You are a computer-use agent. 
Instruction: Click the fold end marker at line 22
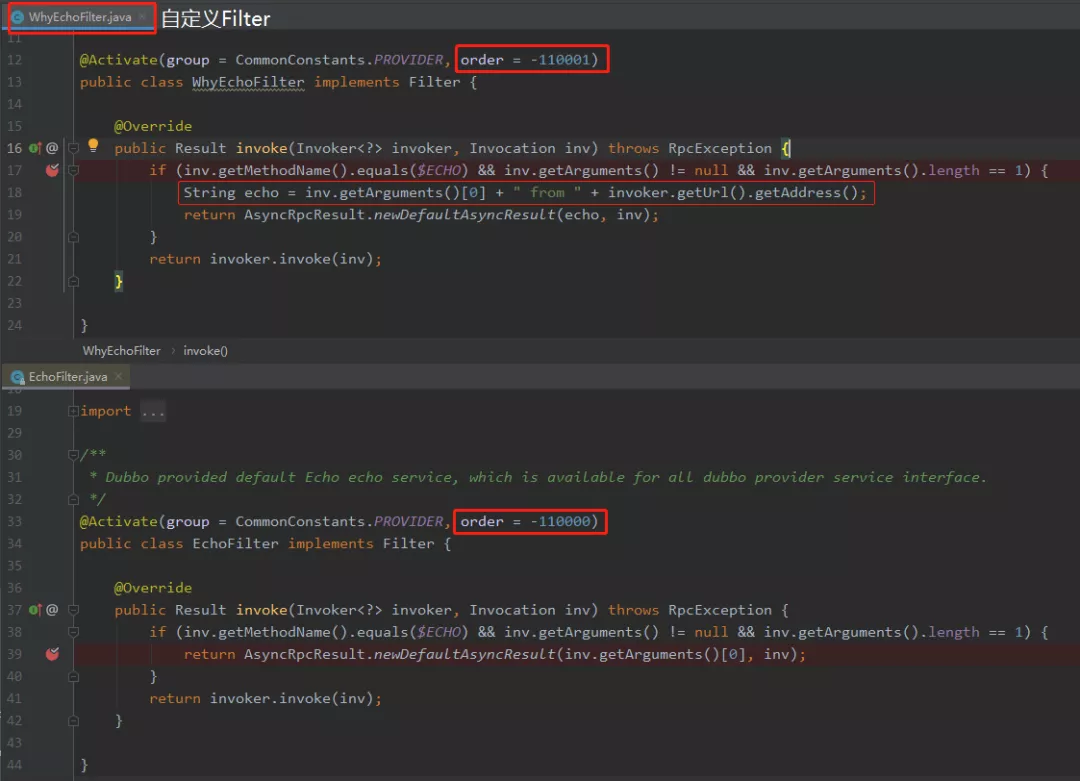[73, 281]
